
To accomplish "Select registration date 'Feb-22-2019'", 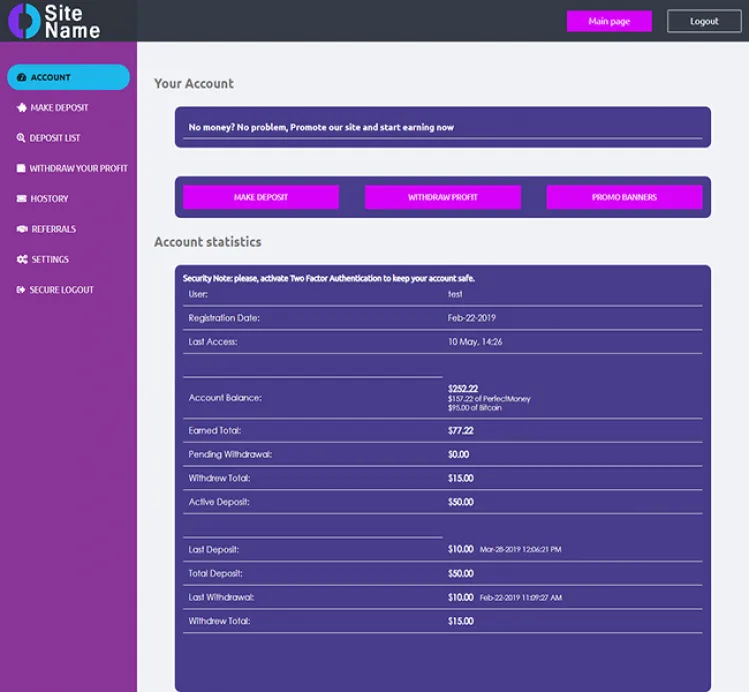I will click(472, 318).
